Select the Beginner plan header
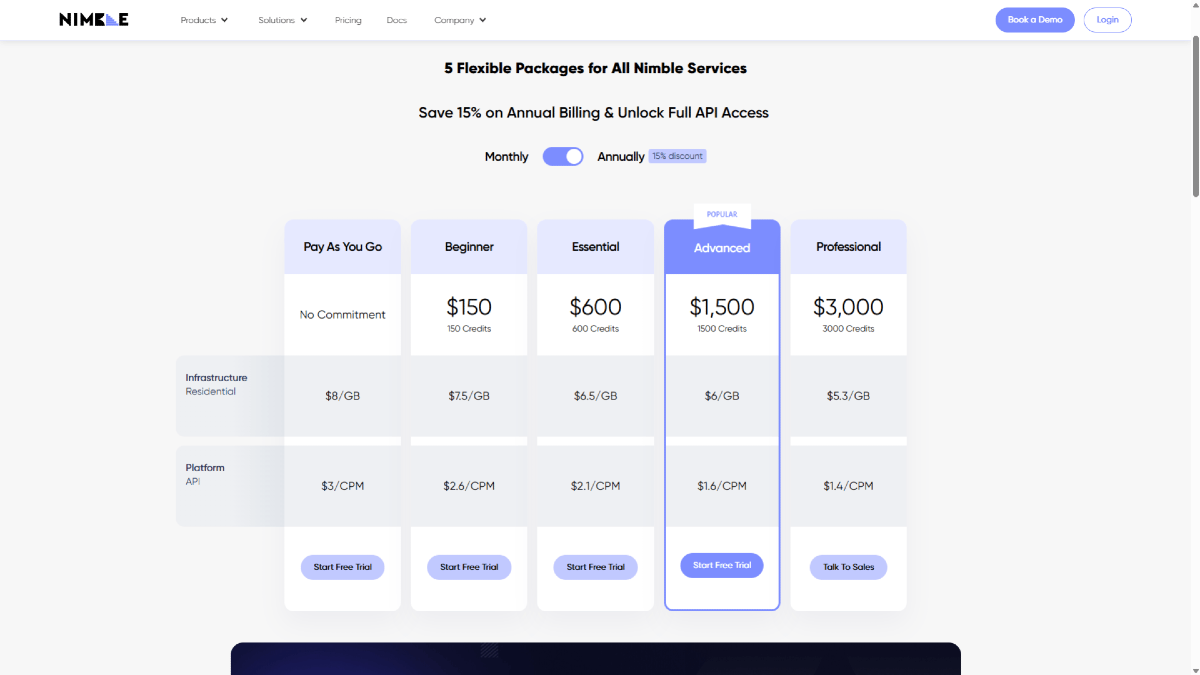The image size is (1200, 675). click(x=469, y=247)
